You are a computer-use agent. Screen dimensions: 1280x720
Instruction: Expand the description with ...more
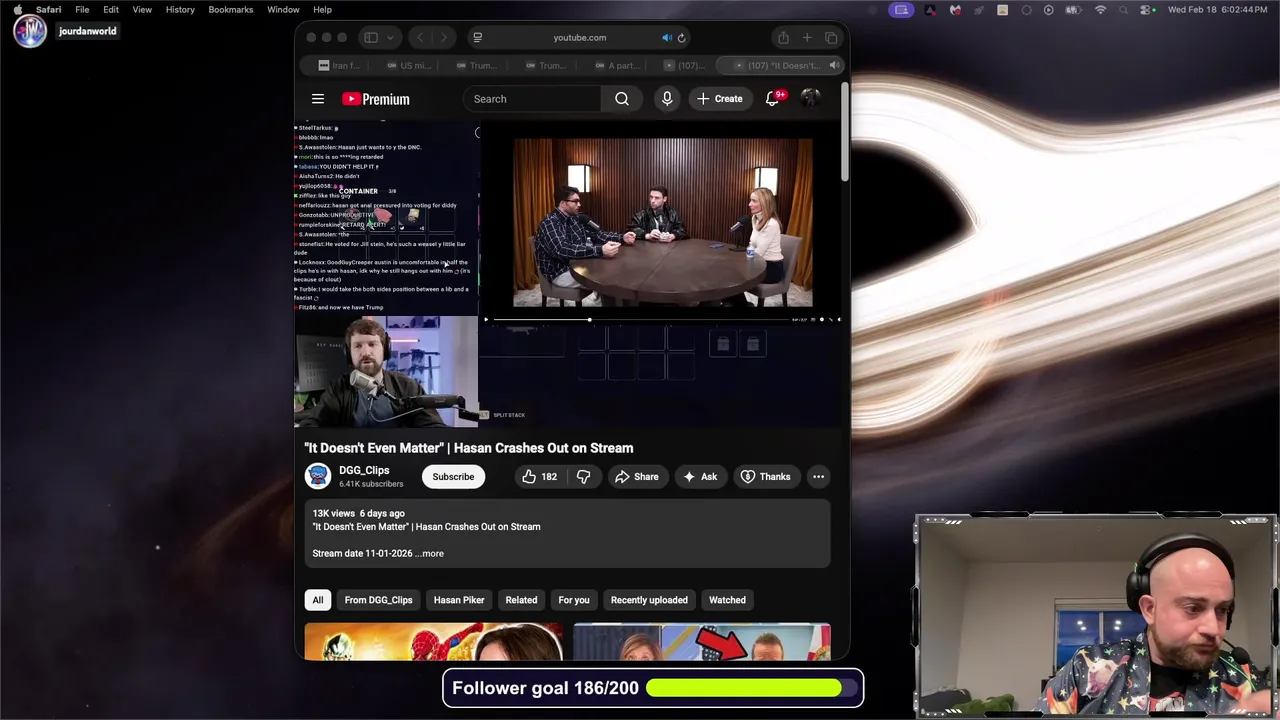pos(431,553)
